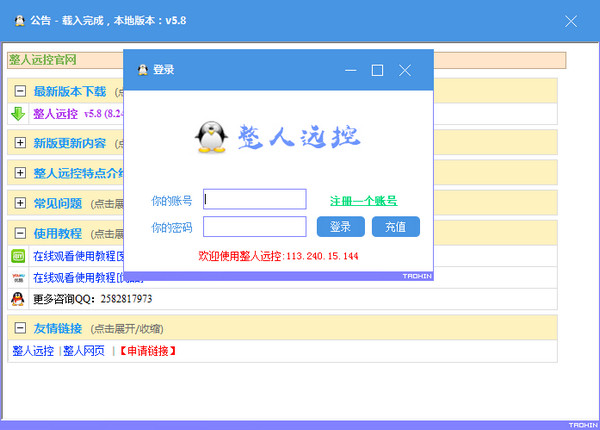The height and width of the screenshot is (430, 600).
Task: Click the 你的账号 input field
Action: click(254, 199)
